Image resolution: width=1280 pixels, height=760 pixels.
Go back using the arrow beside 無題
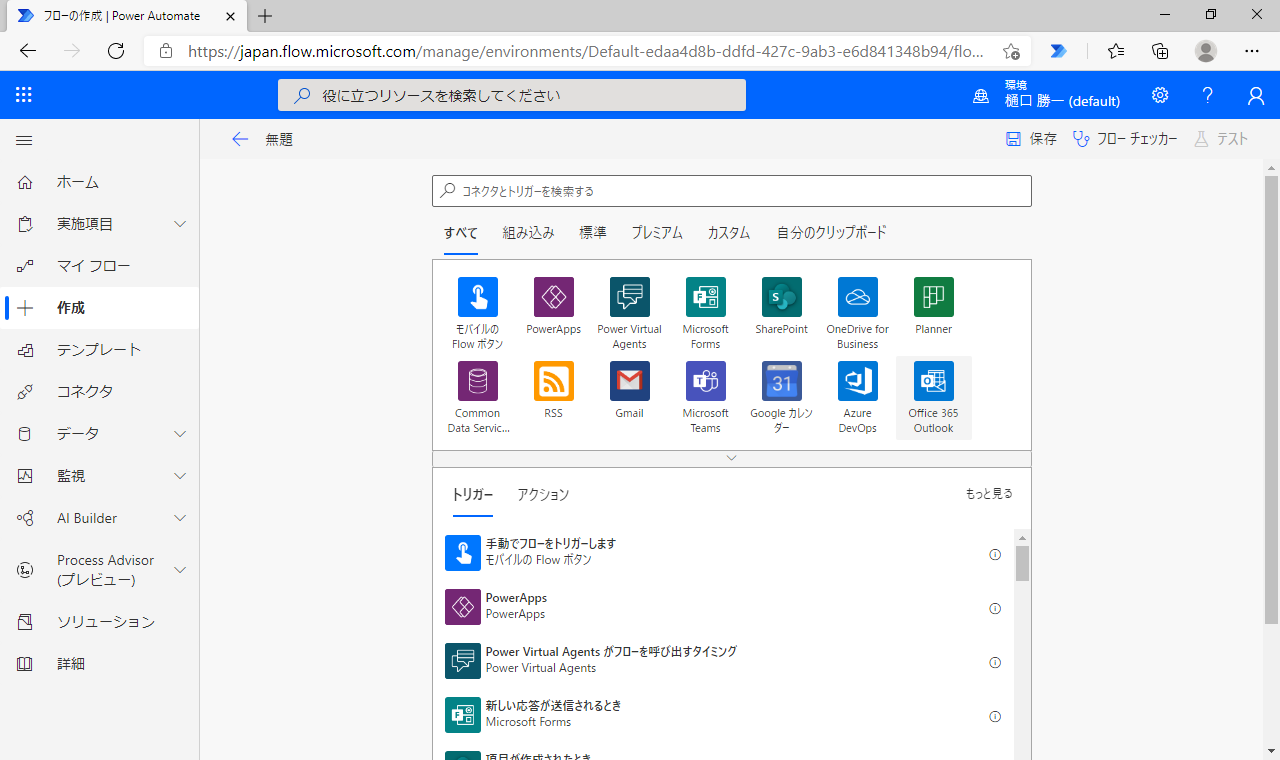(239, 139)
